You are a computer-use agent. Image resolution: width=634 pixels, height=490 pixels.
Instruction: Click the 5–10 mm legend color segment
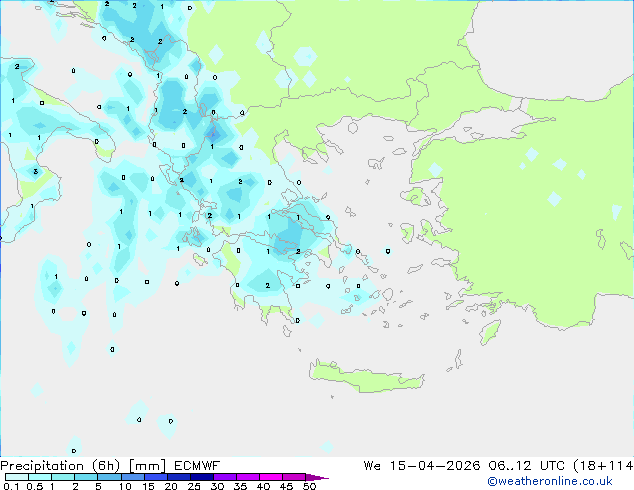pos(109,477)
